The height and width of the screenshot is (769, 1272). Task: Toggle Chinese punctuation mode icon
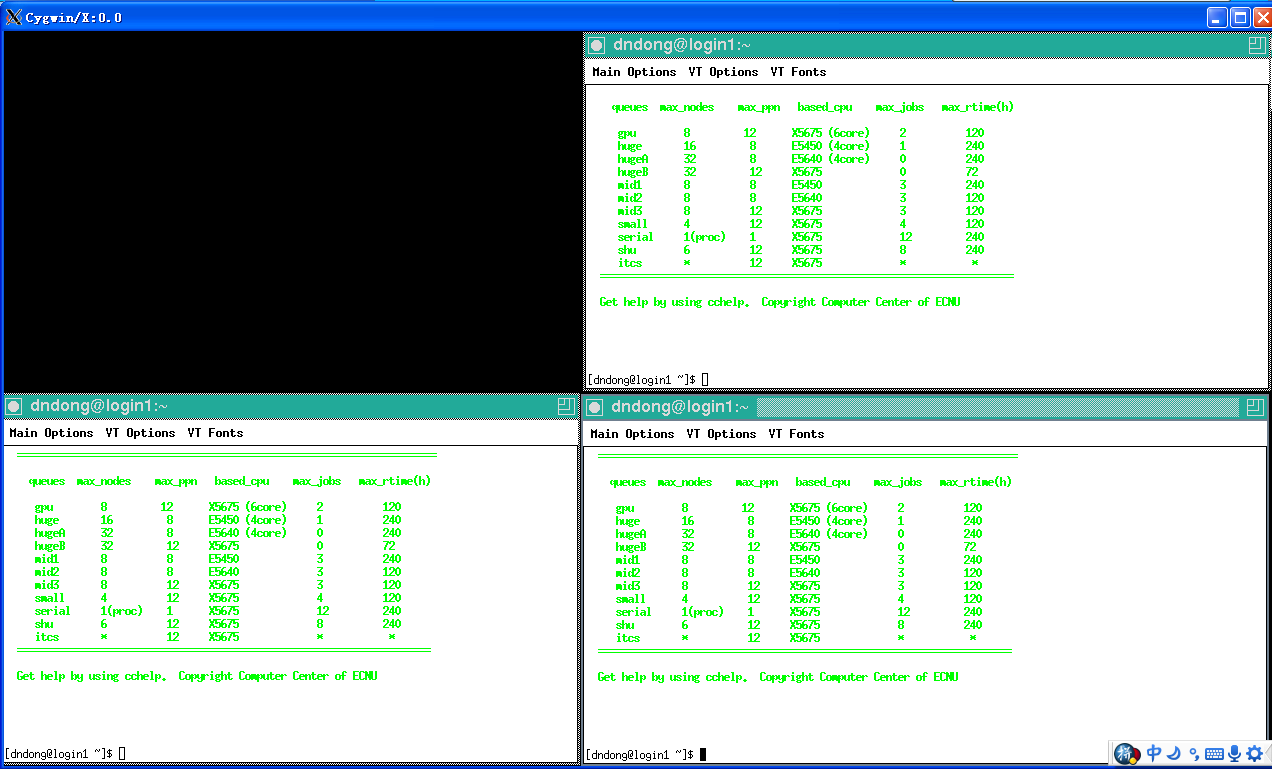coord(1194,754)
